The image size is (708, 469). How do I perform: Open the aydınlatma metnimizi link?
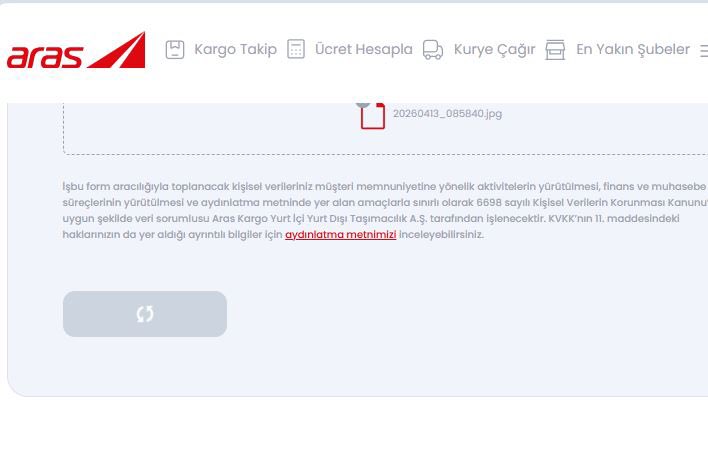[340, 235]
